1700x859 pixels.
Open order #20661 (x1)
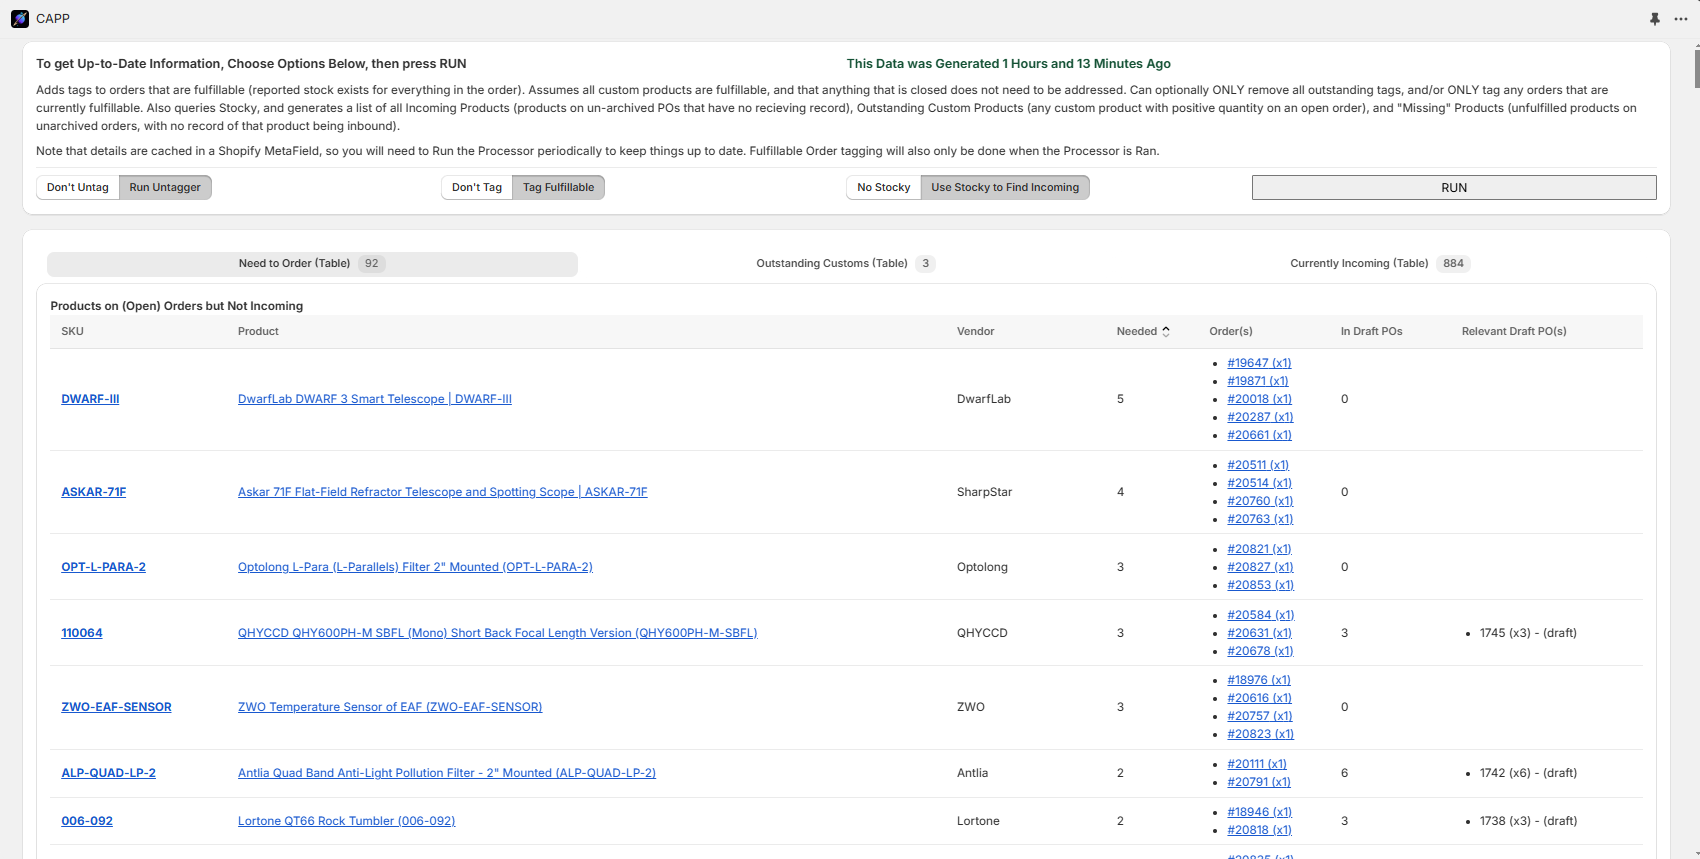1259,435
